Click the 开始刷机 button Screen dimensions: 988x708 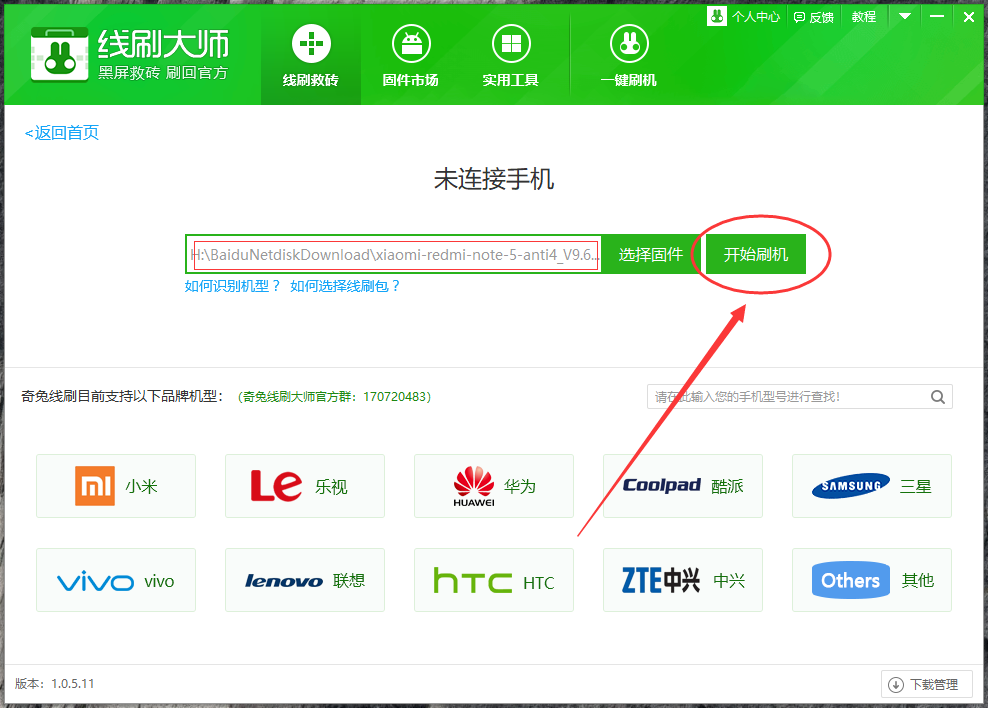pyautogui.click(x=755, y=254)
